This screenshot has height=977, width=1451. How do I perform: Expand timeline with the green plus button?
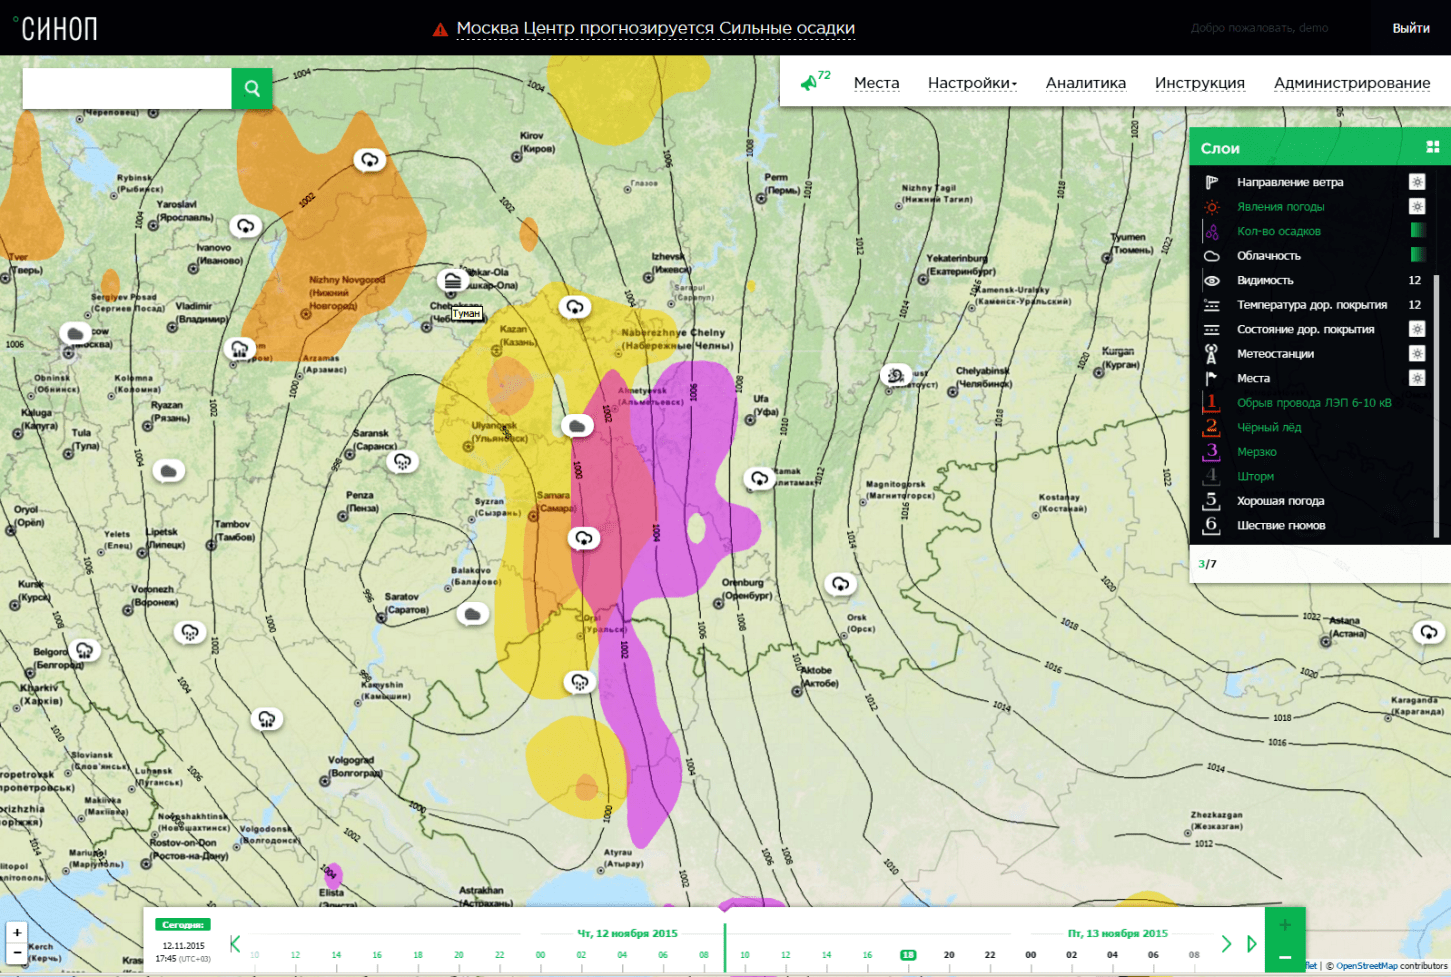[1285, 925]
